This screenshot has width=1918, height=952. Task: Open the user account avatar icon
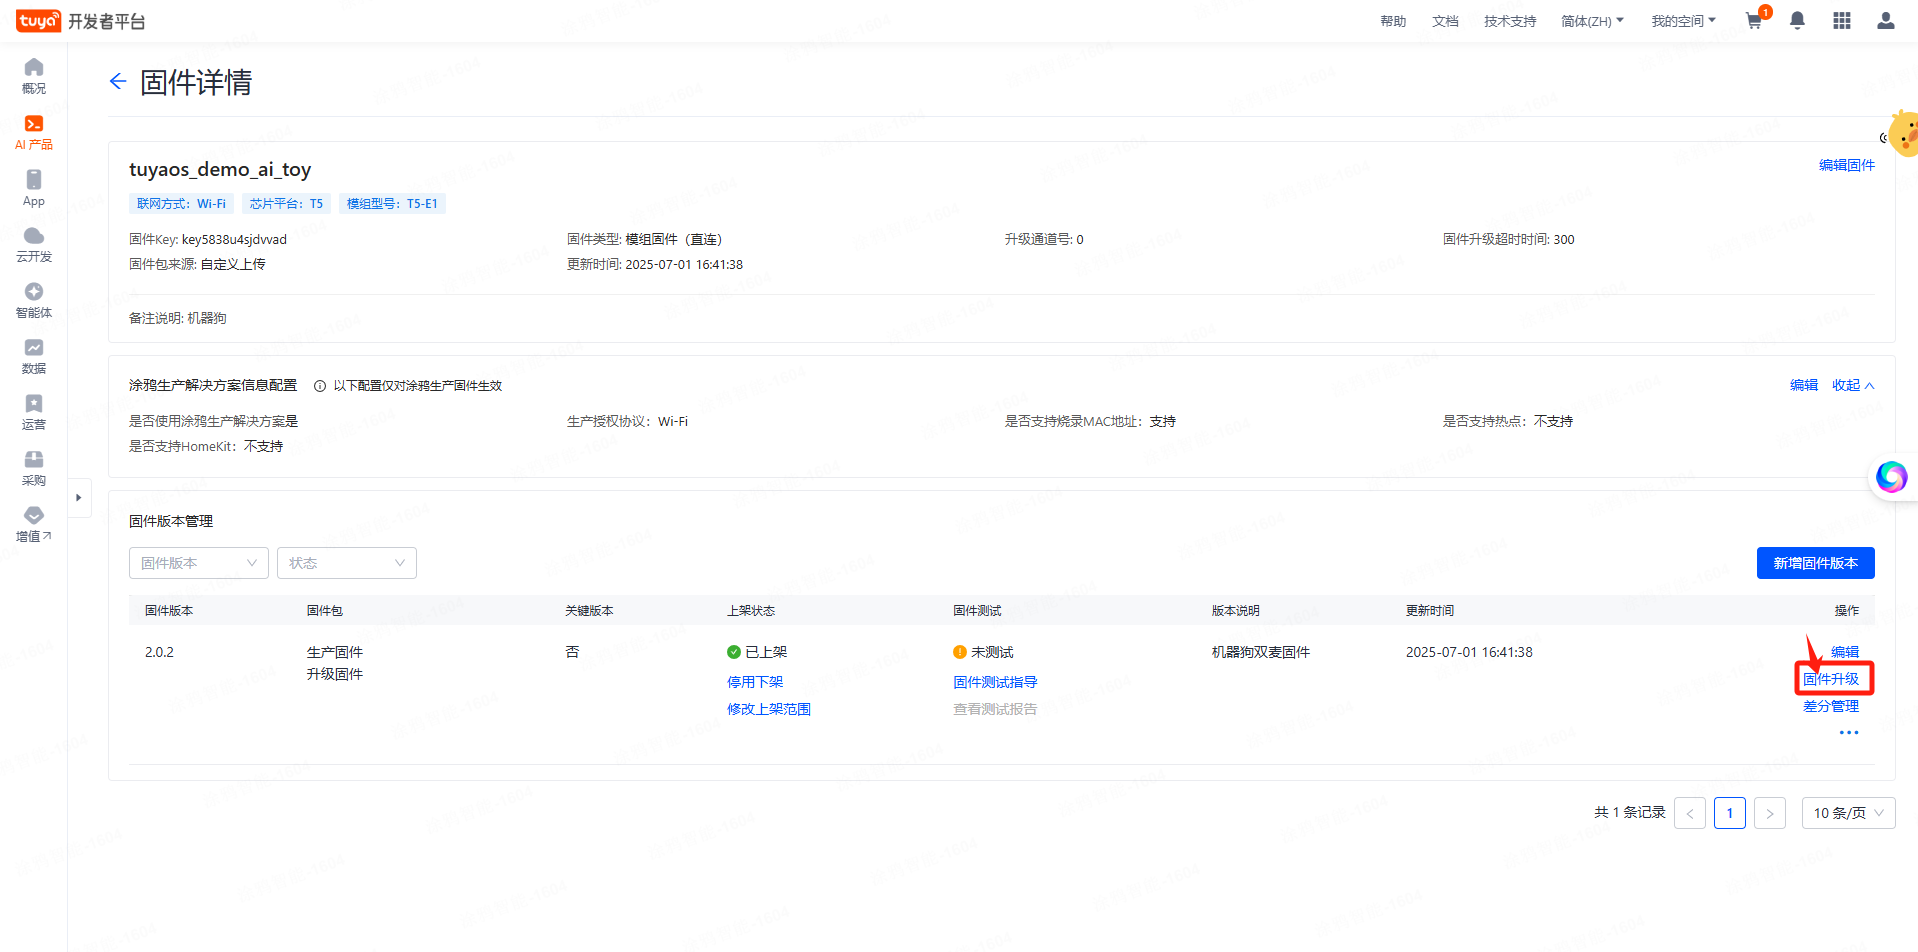[1886, 20]
